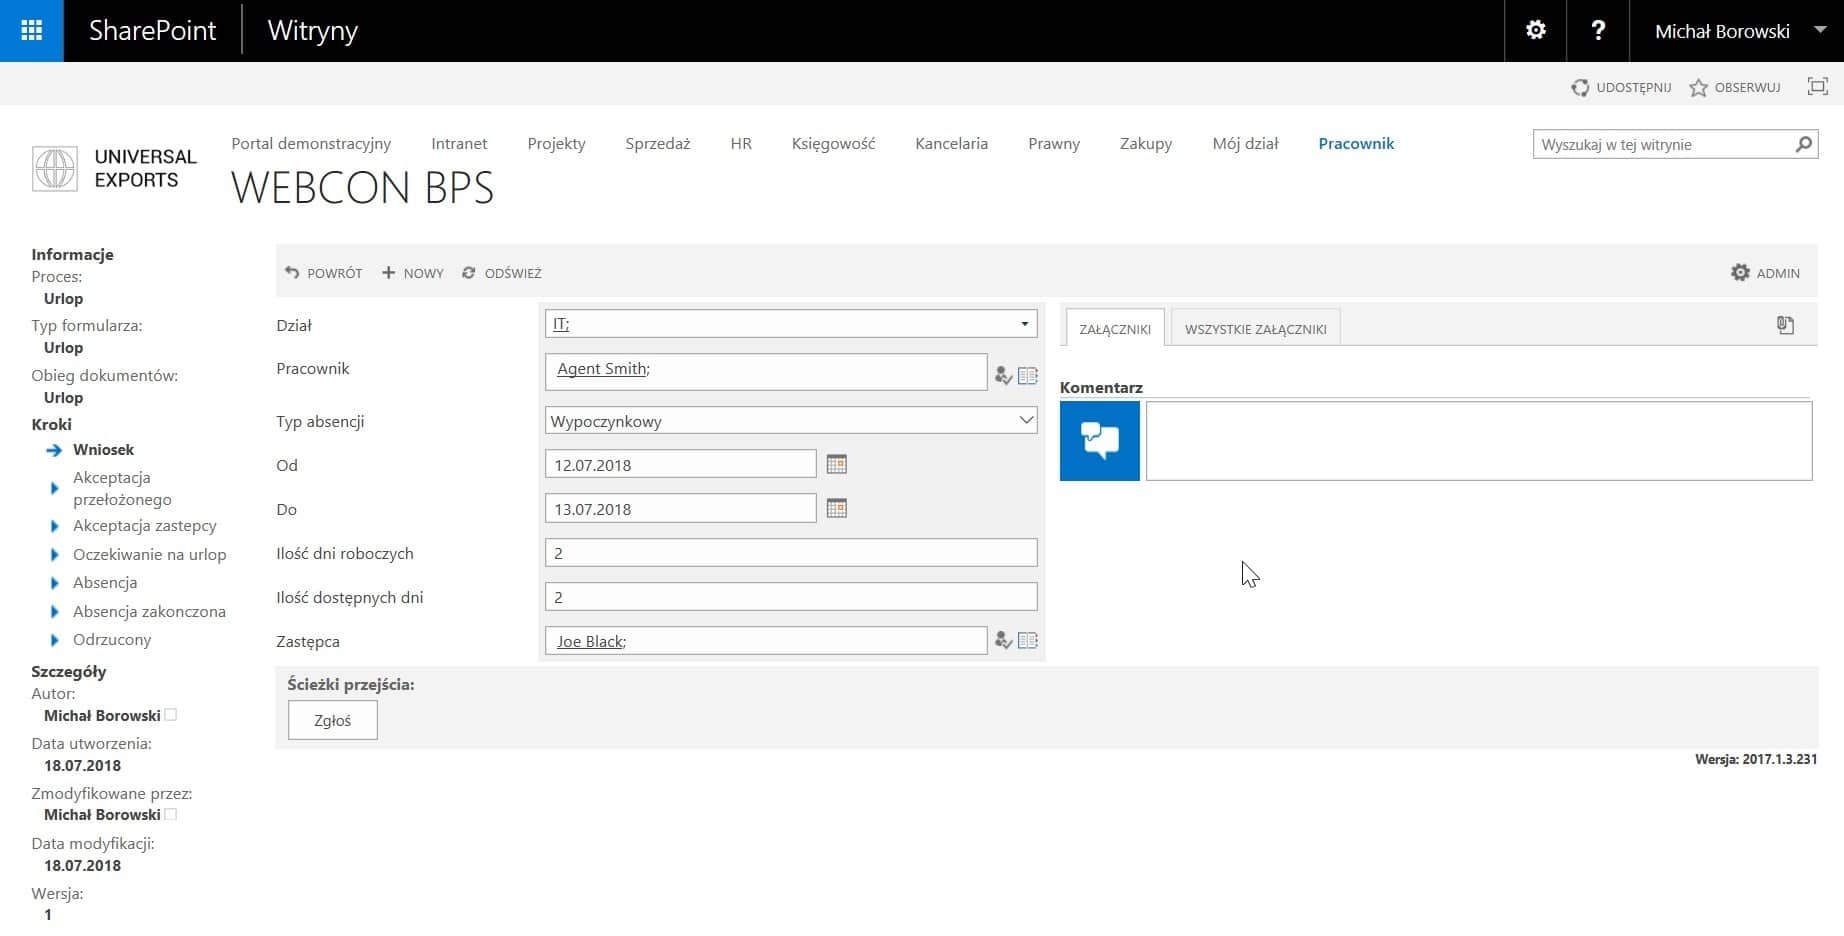The height and width of the screenshot is (936, 1844).
Task: Click the OBSERWUJ follow star
Action: coord(1735,87)
